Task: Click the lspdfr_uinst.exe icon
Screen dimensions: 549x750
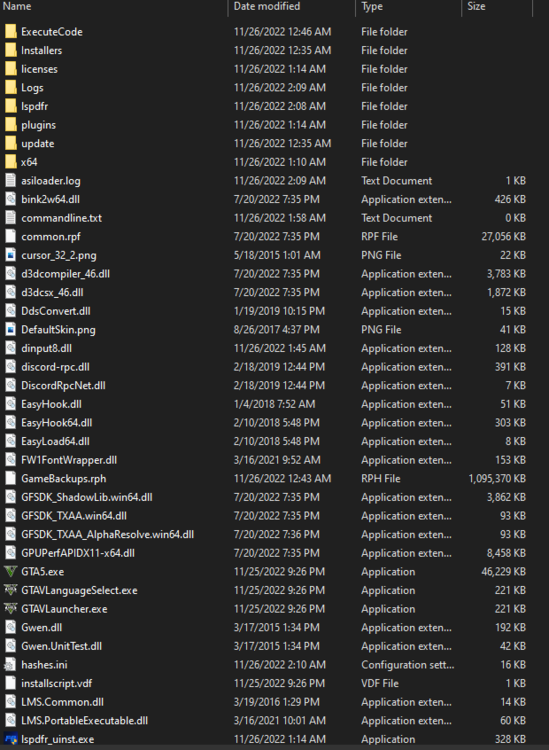Action: click(11, 739)
